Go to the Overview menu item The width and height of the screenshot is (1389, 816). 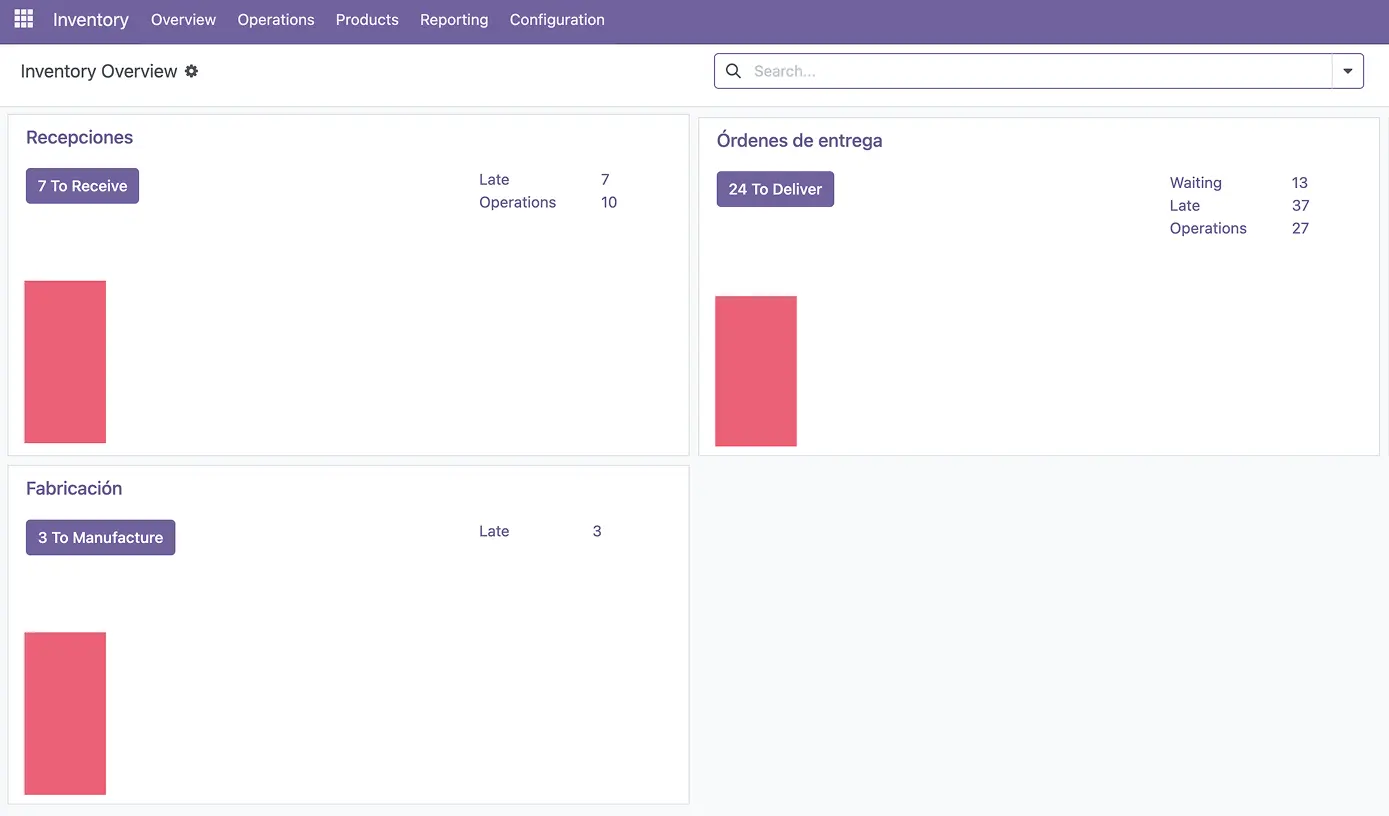pyautogui.click(x=183, y=20)
